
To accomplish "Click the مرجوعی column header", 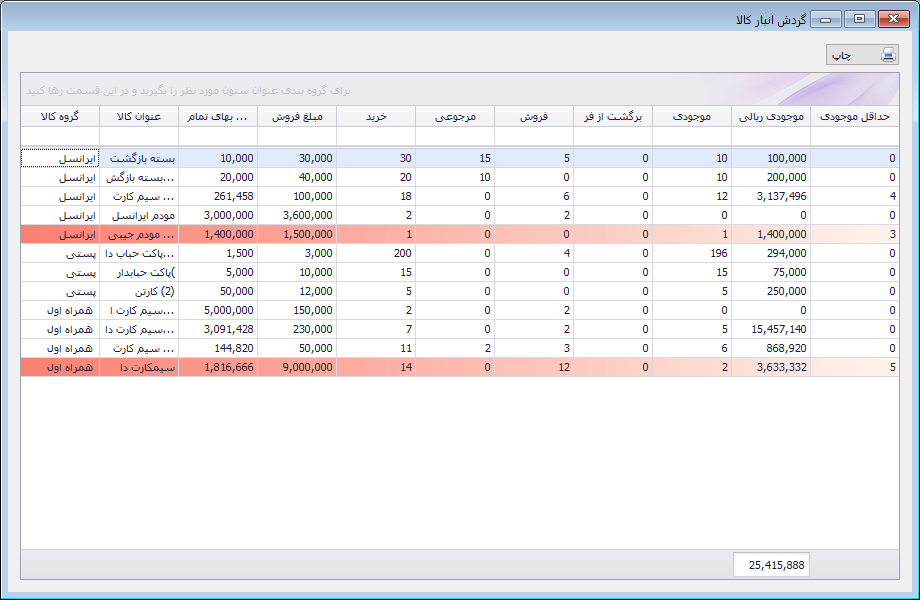I will click(455, 116).
